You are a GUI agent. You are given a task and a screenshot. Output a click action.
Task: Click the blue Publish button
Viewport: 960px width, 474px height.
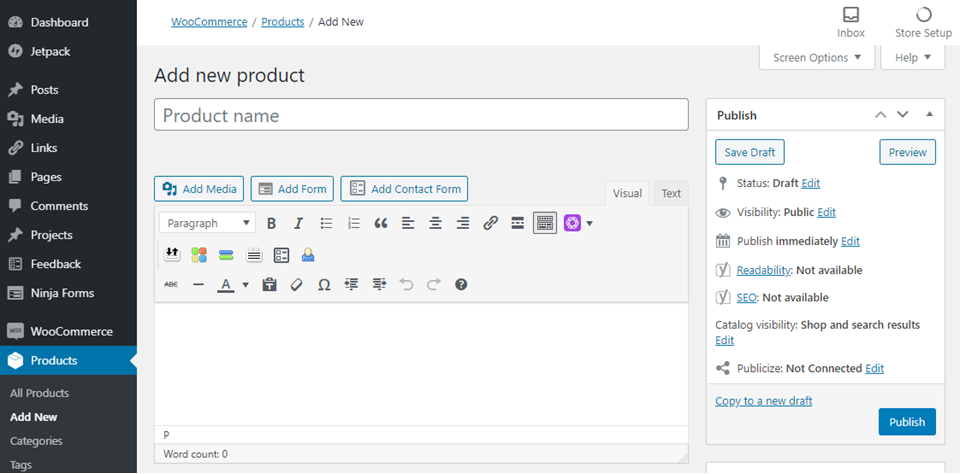[907, 422]
